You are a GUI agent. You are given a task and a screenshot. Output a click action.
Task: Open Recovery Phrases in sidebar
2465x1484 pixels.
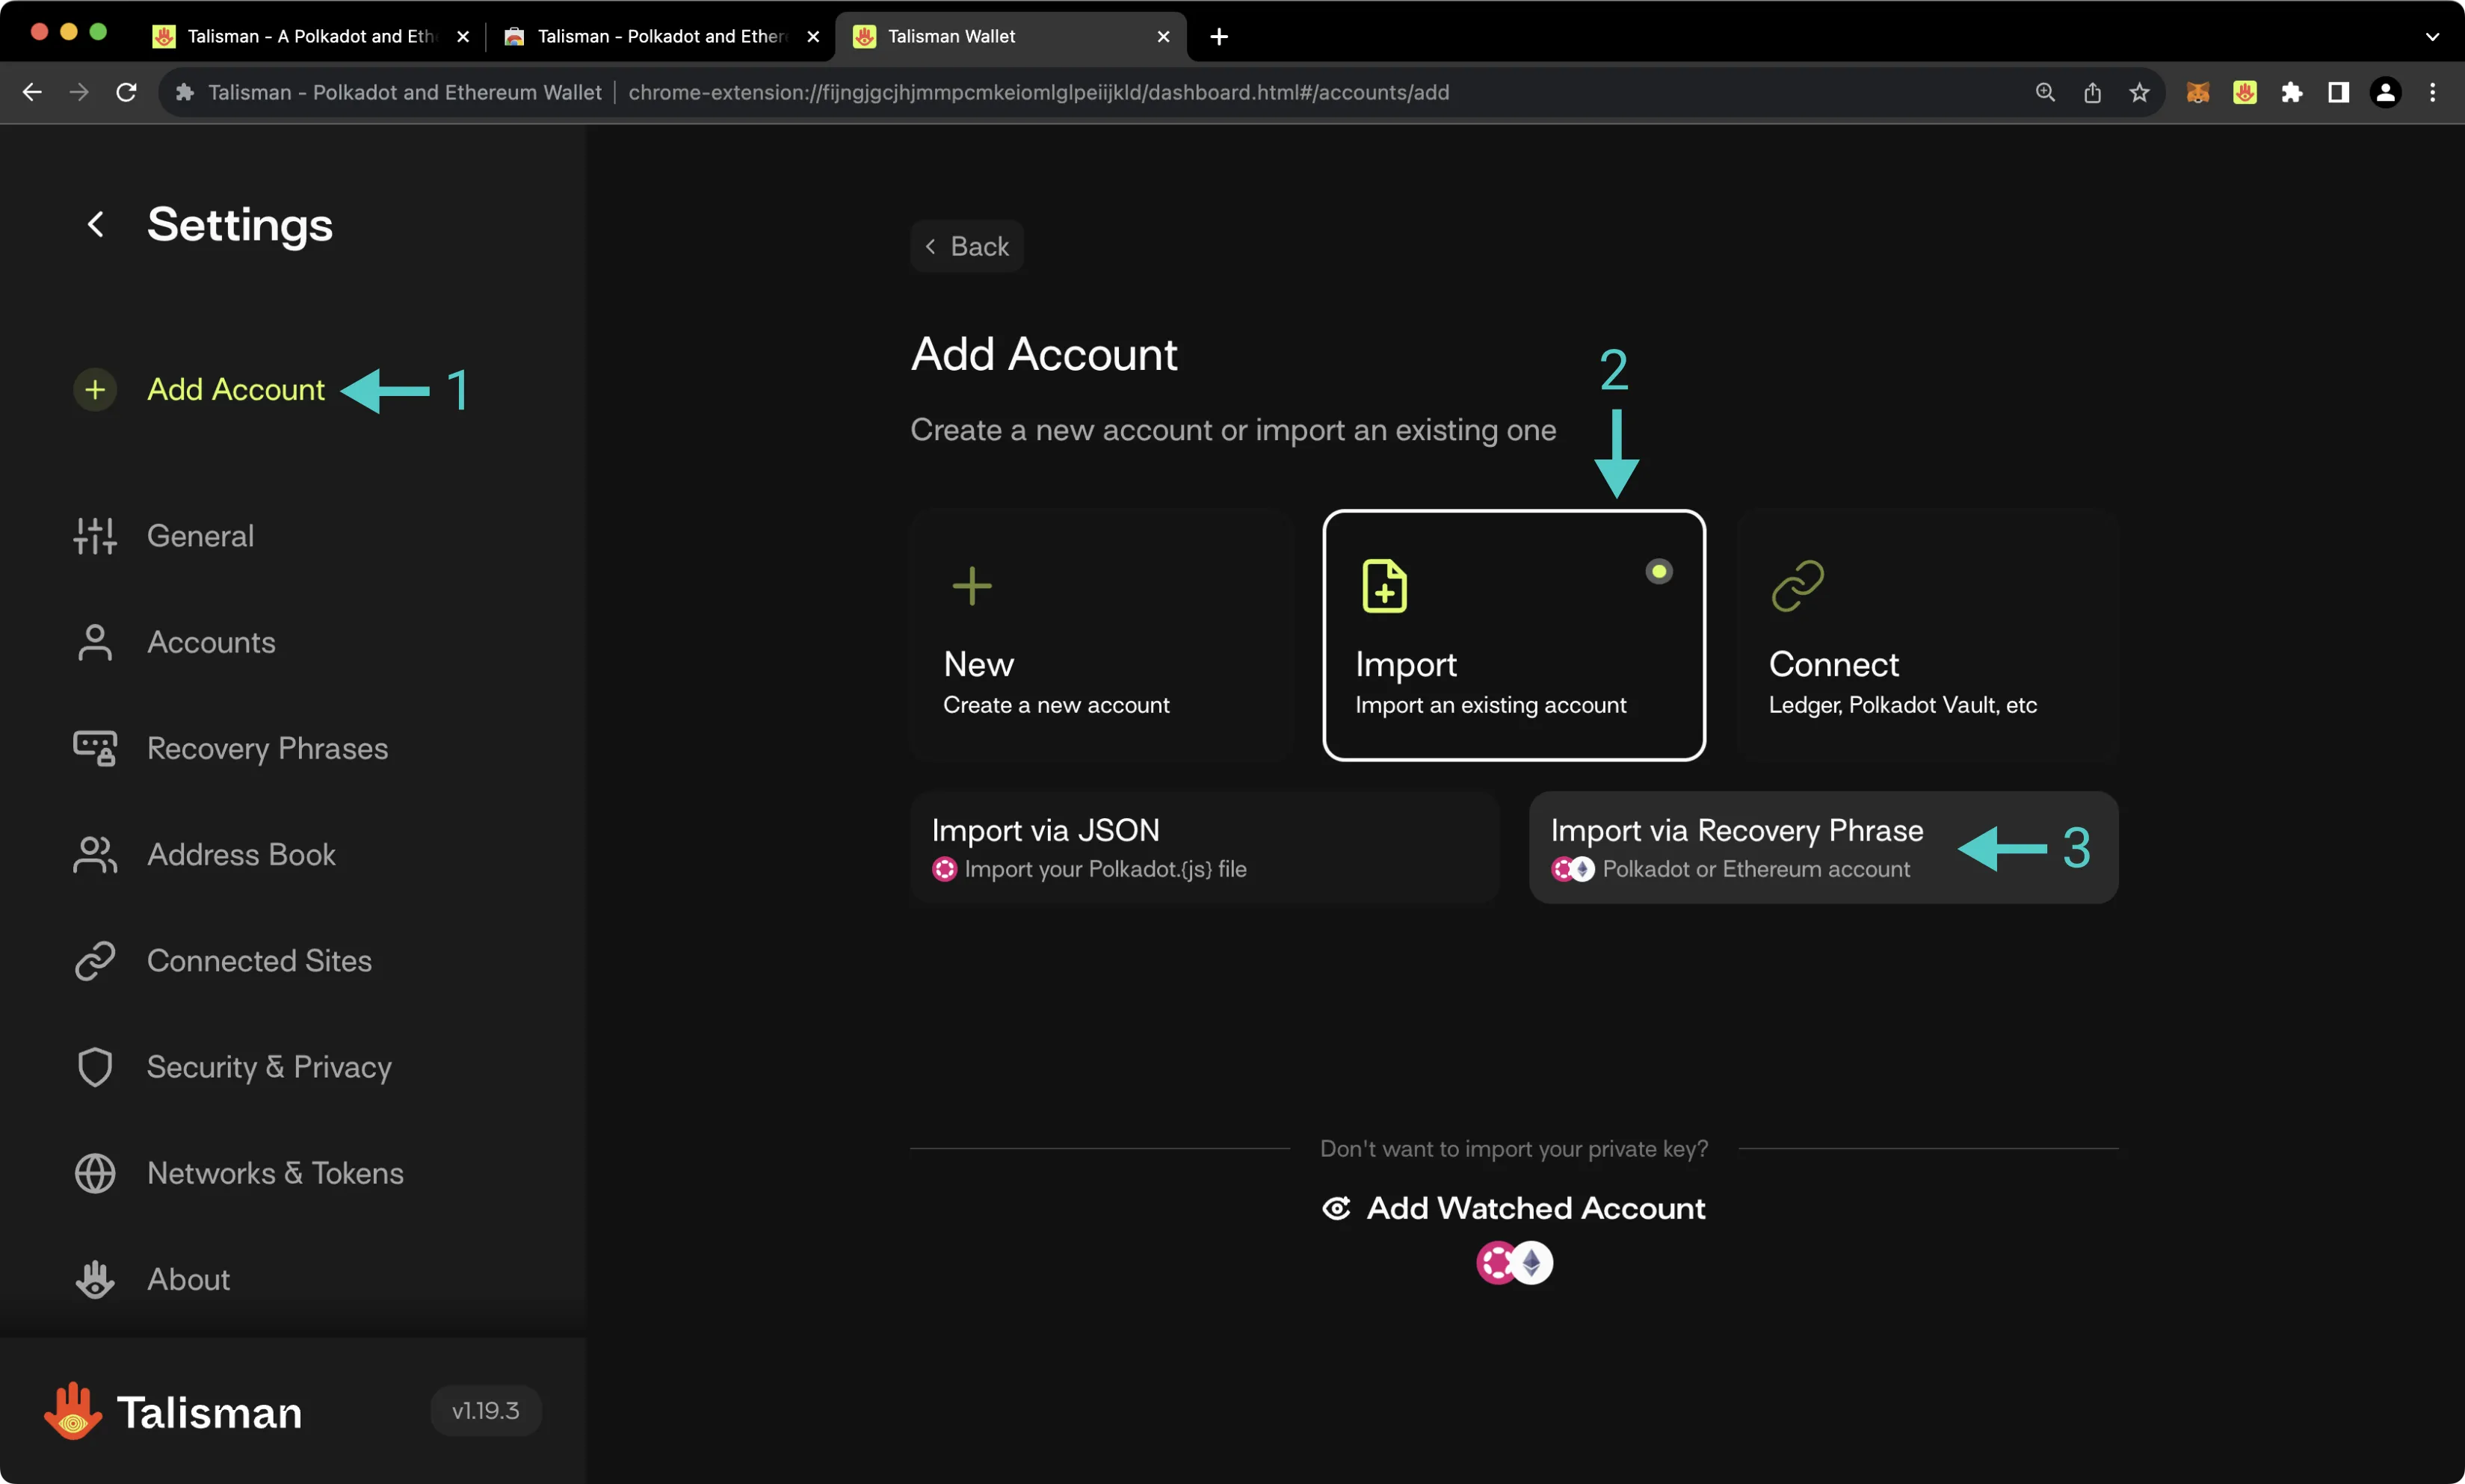tap(267, 748)
